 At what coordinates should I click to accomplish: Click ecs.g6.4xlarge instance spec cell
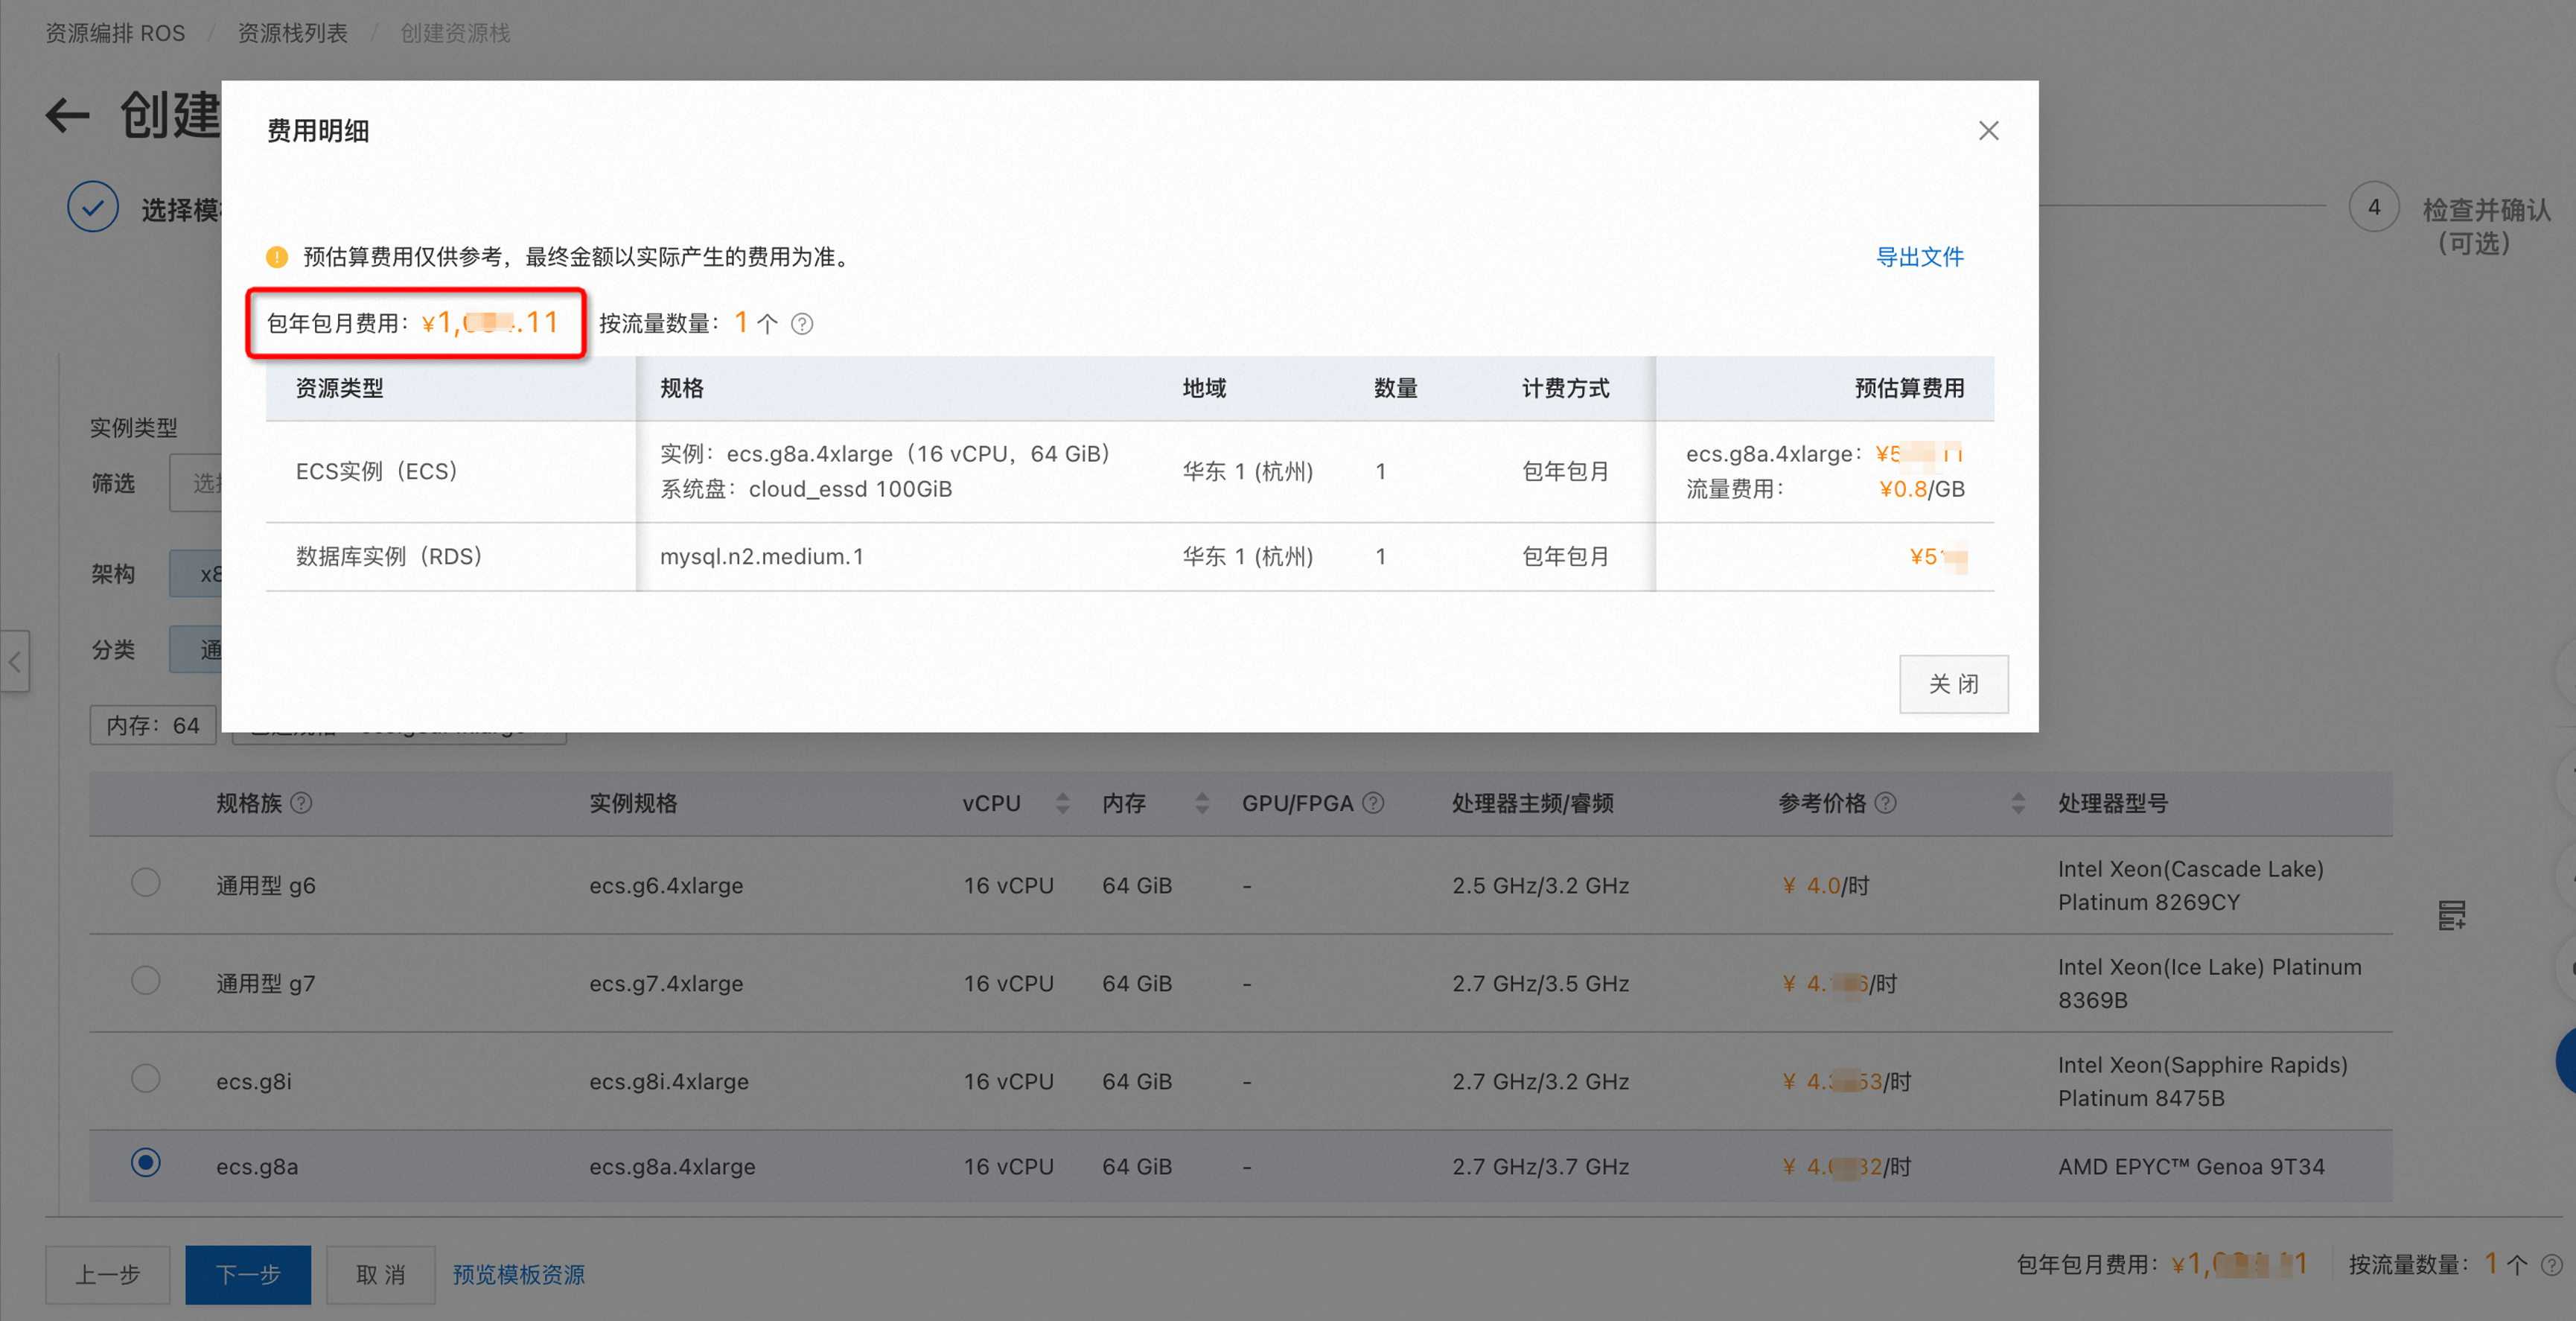pyautogui.click(x=666, y=886)
